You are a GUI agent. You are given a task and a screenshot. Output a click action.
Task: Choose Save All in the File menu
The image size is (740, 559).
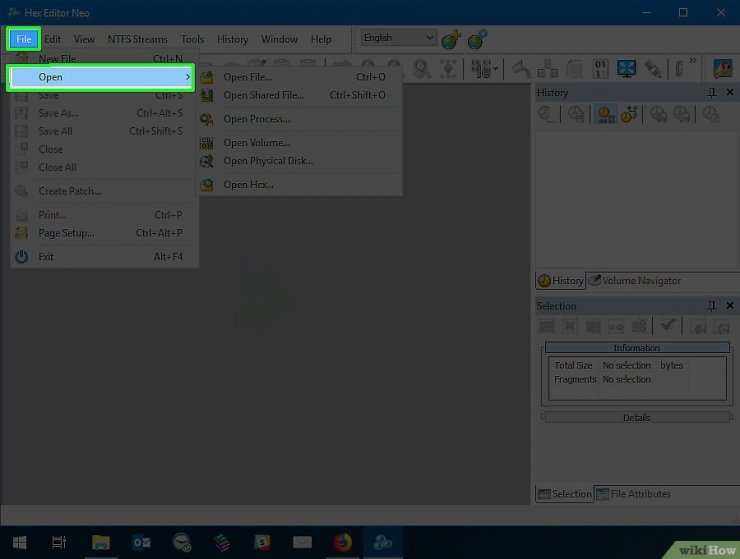pyautogui.click(x=103, y=131)
